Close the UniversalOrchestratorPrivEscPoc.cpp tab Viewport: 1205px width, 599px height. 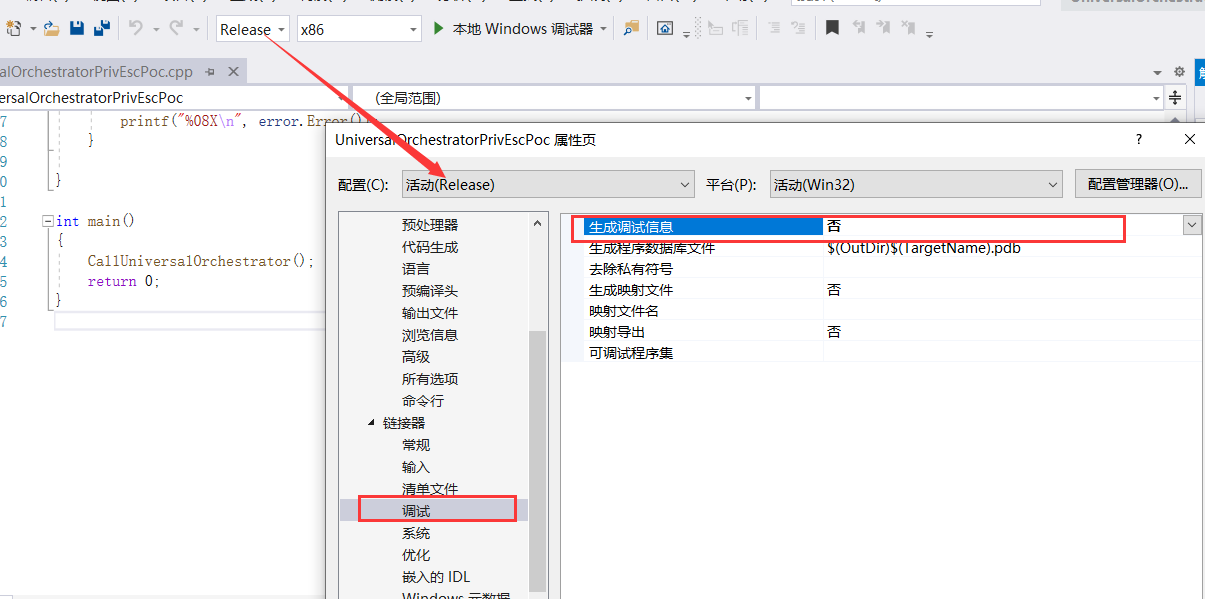click(x=234, y=72)
